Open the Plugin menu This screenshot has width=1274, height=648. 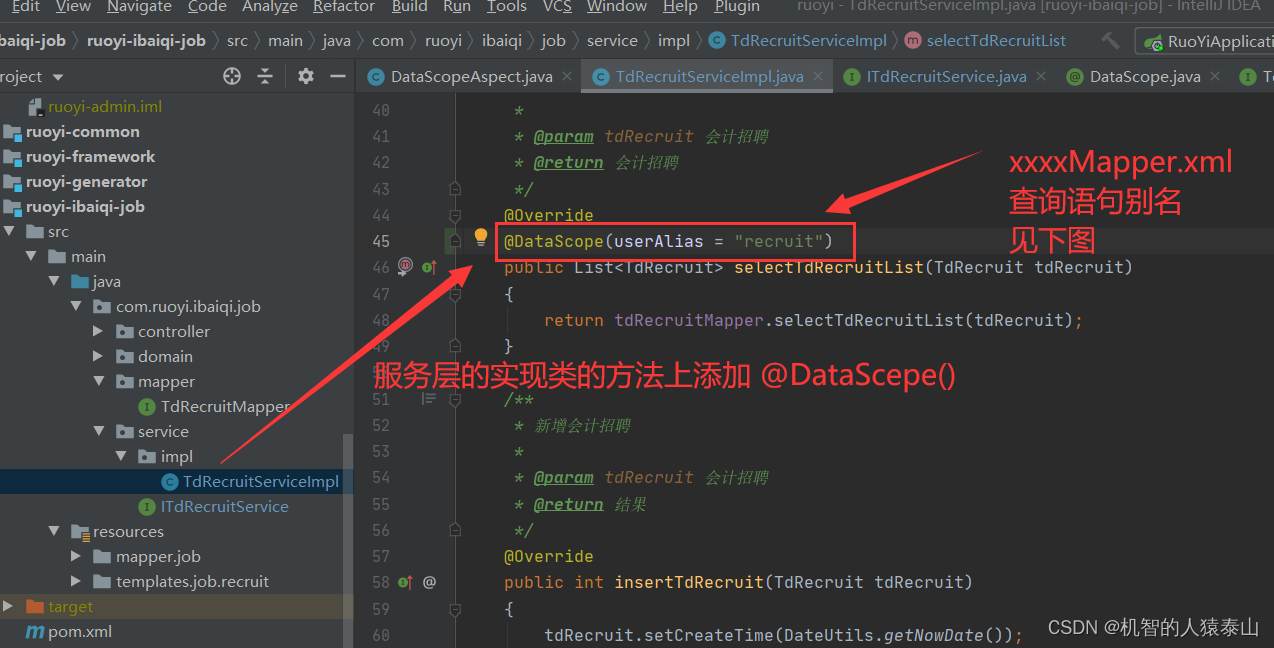(x=737, y=7)
